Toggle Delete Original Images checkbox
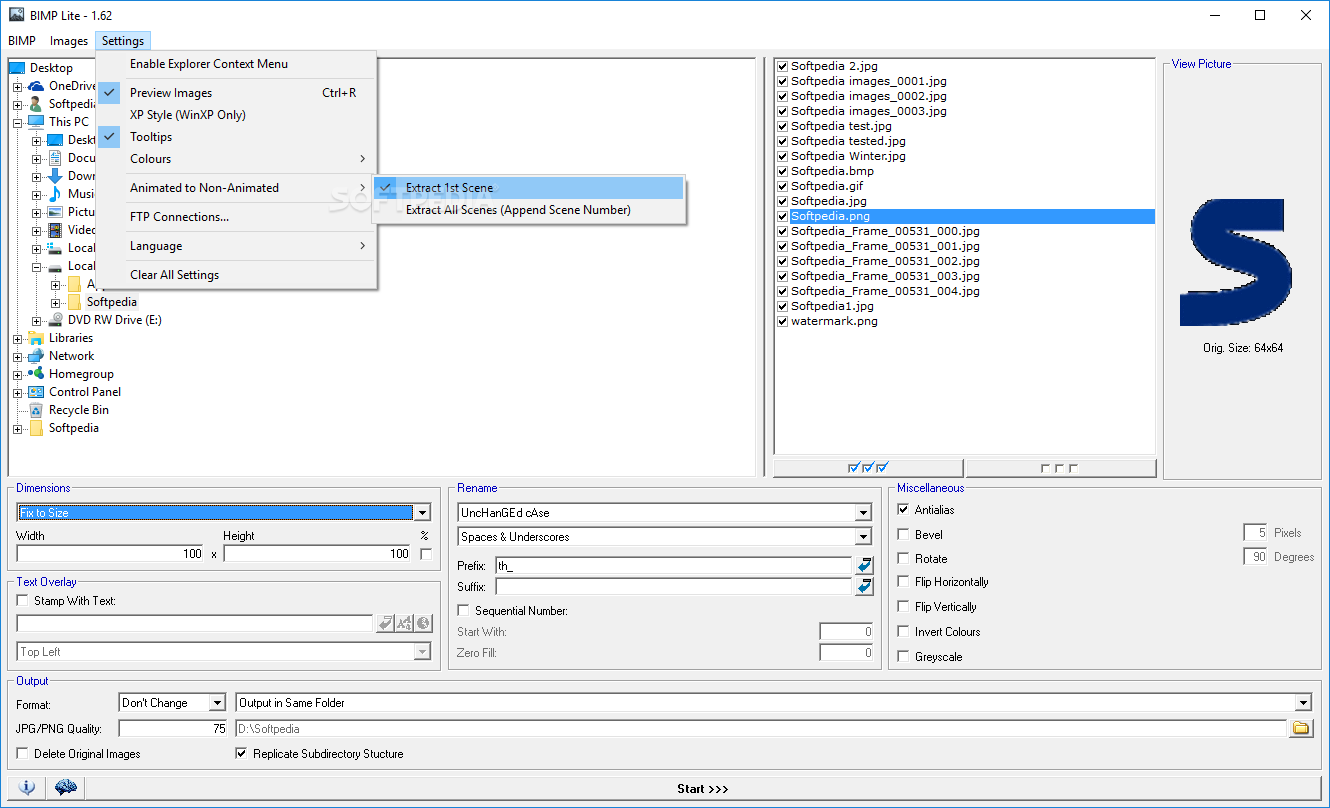The width and height of the screenshot is (1330, 808). (x=23, y=754)
